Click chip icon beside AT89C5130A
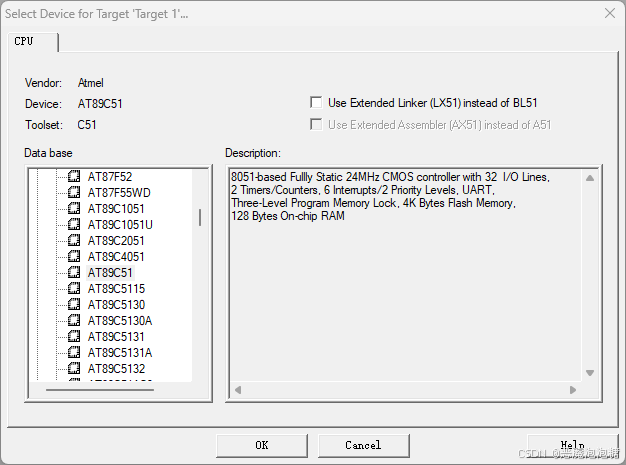Viewport: 626px width, 465px height. pyautogui.click(x=74, y=320)
